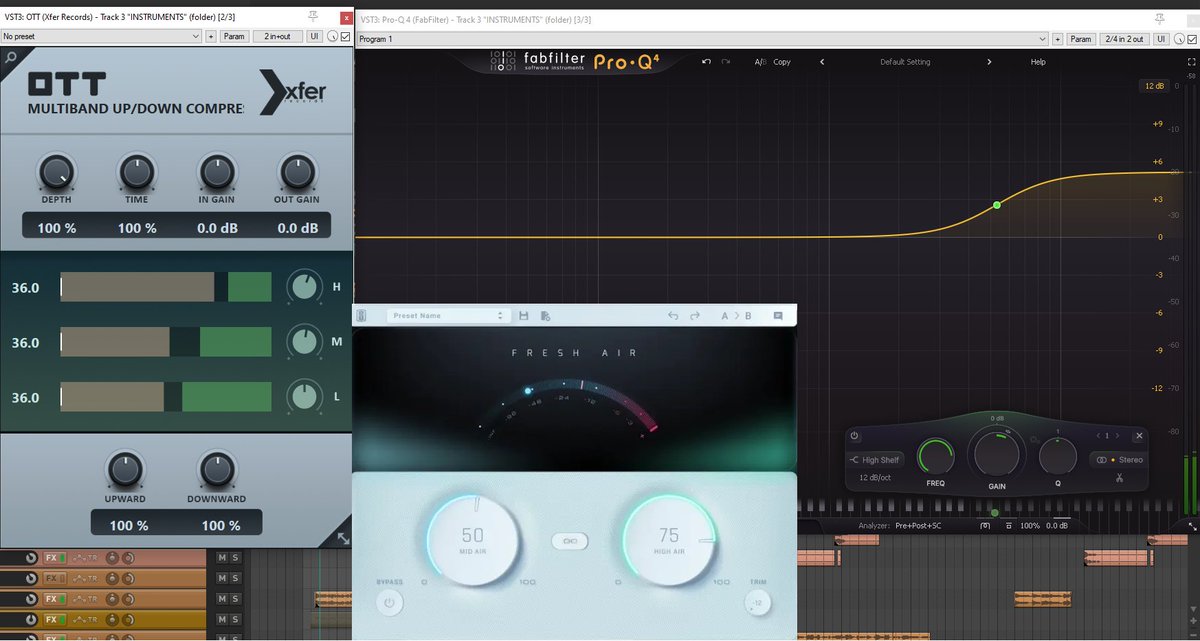Click the OTT resize arrows icon
Viewport: 1200px width, 641px height.
pyautogui.click(x=343, y=537)
